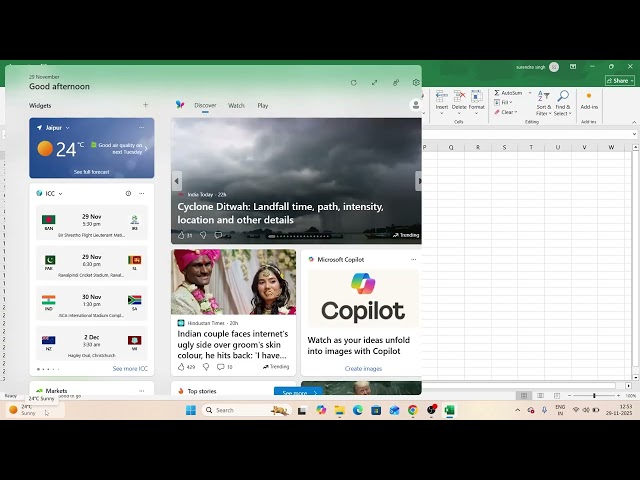Switch to Normal view in Excel status bar
Image resolution: width=640 pixels, height=480 pixels.
(x=524, y=396)
